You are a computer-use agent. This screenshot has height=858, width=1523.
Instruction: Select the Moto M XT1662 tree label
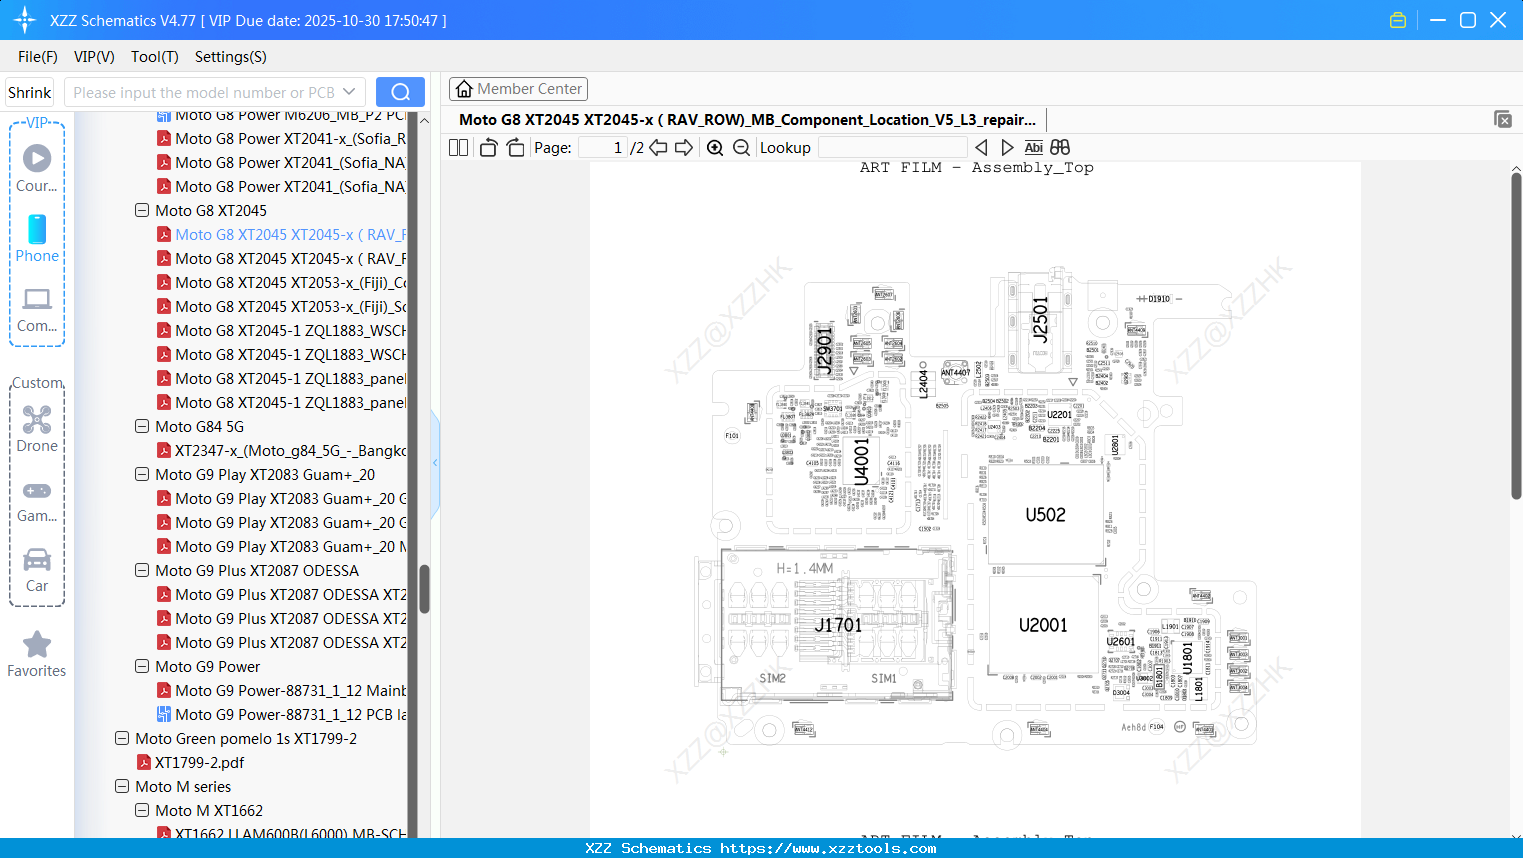tap(209, 810)
